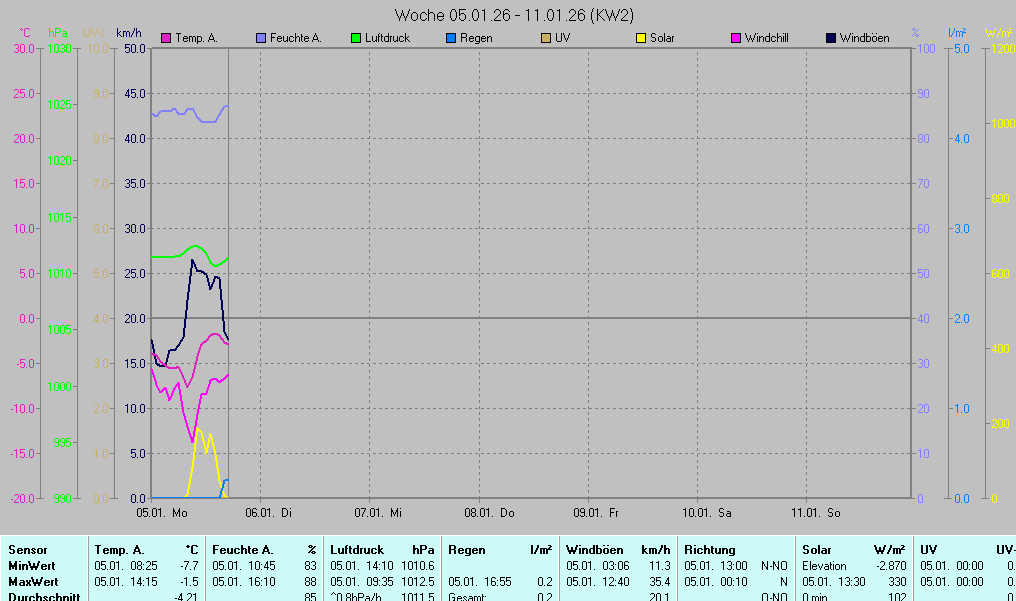Select the 06.01. Di date marker
This screenshot has height=601, width=1016.
(271, 513)
